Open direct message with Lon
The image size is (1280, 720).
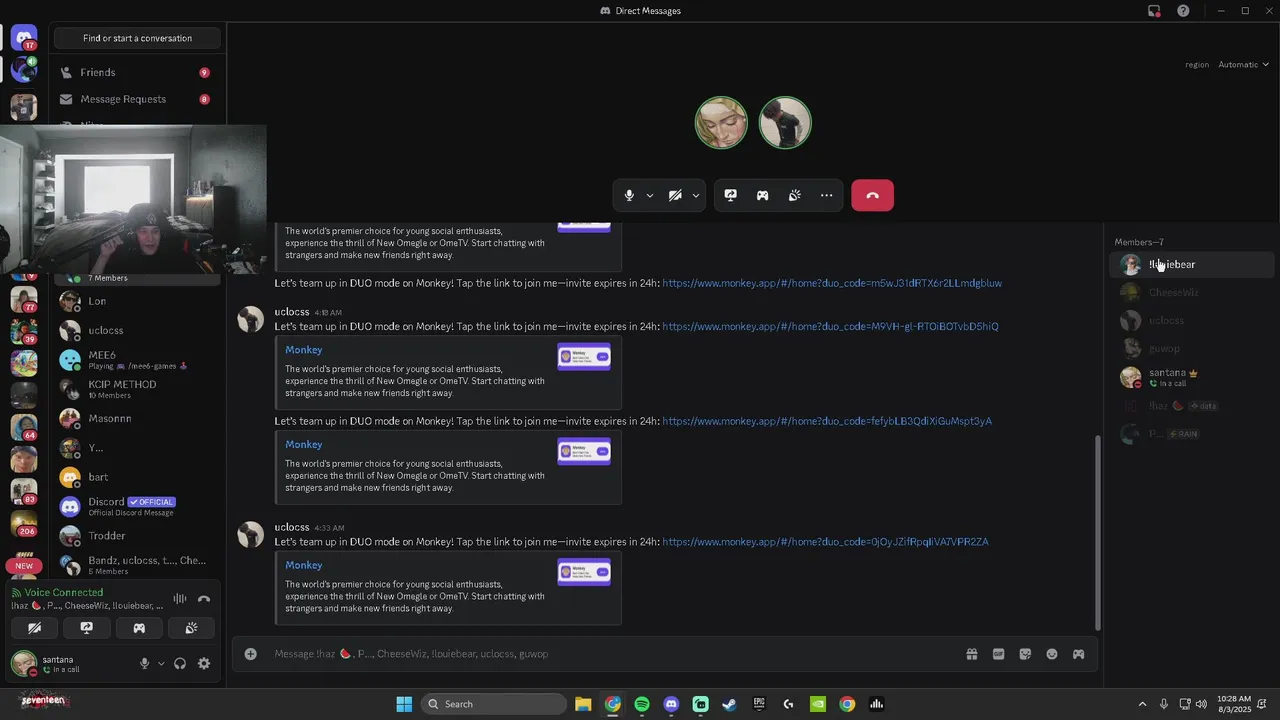(x=135, y=301)
